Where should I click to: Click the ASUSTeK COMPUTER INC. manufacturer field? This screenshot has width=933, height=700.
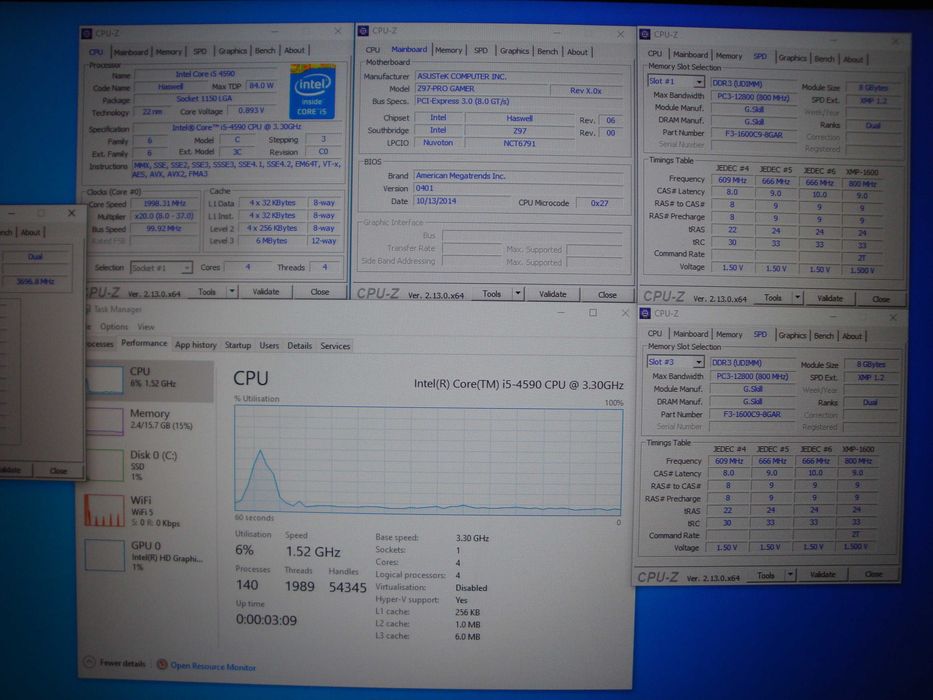click(518, 76)
